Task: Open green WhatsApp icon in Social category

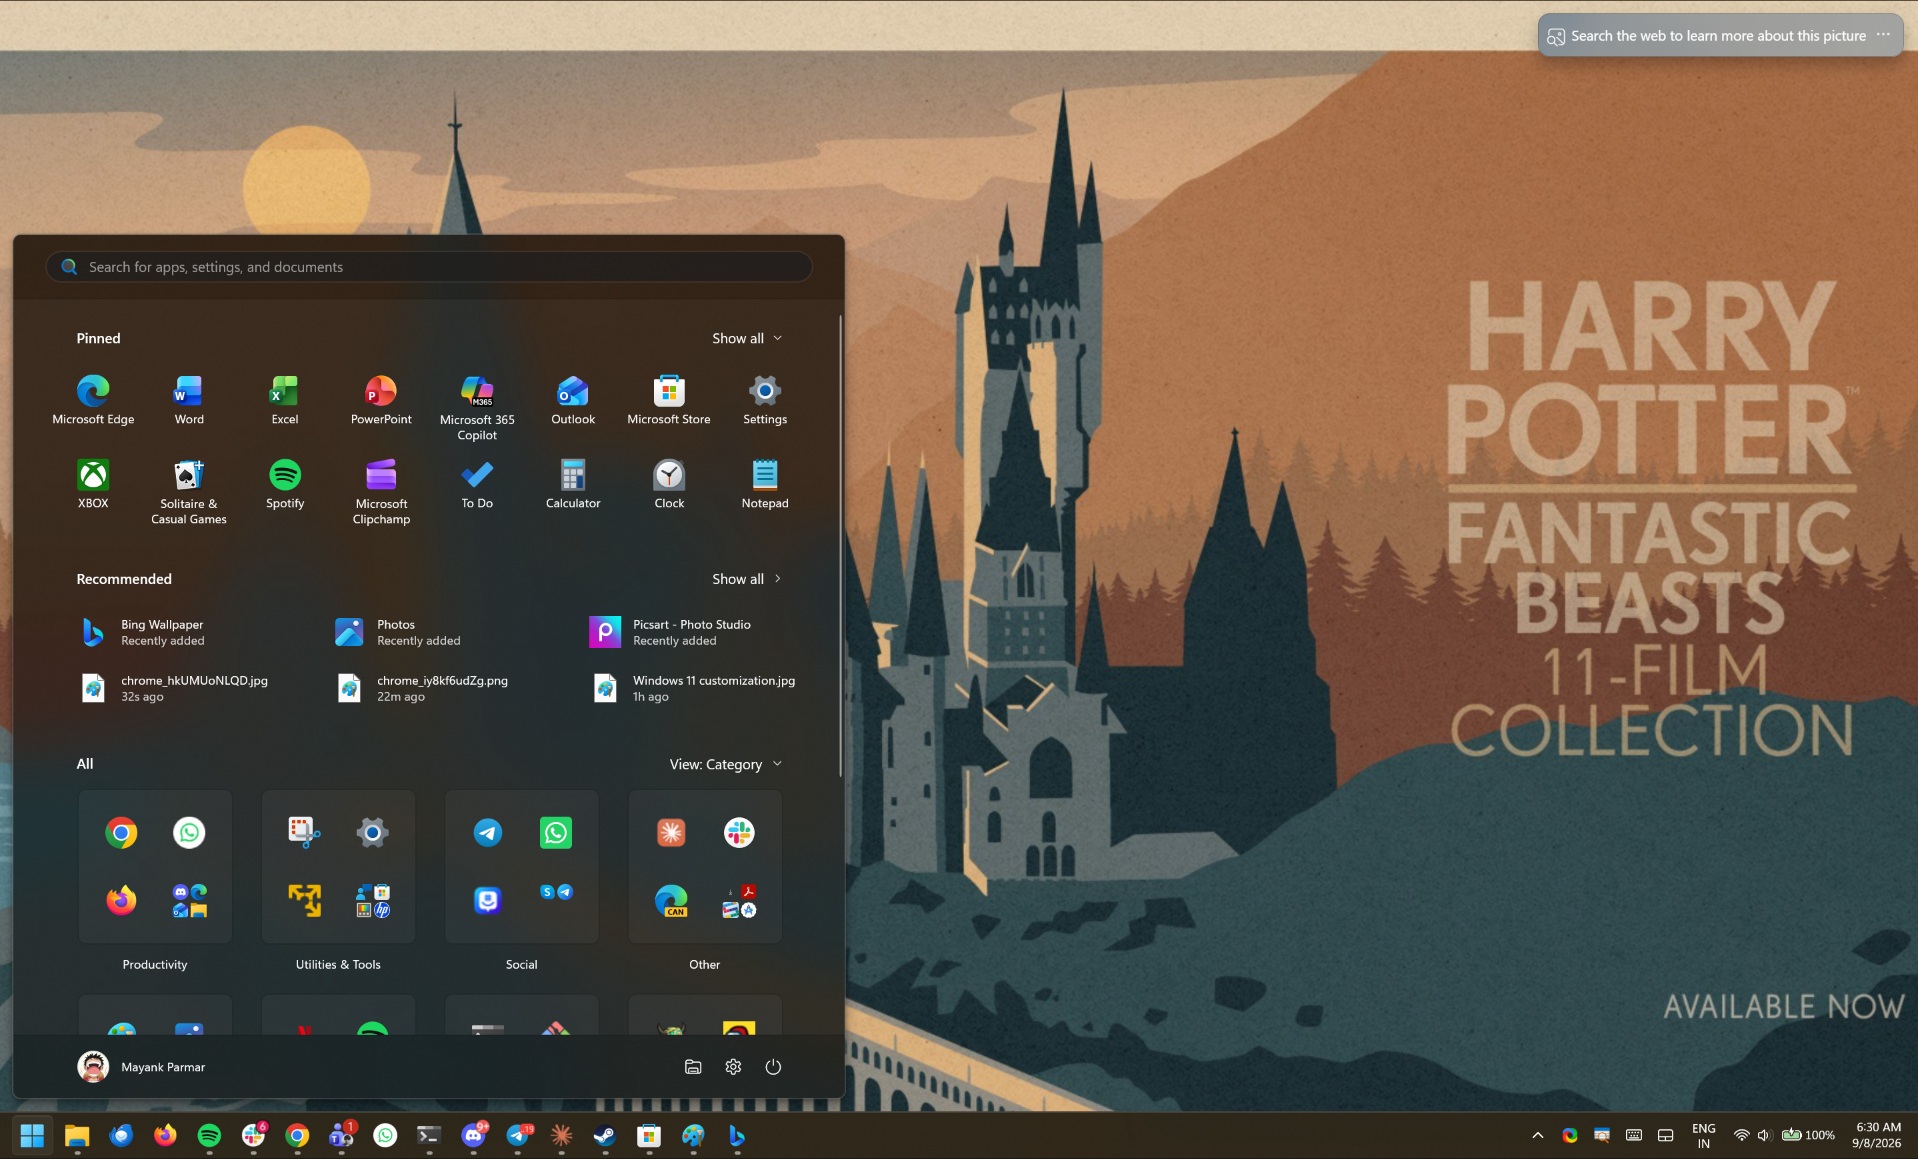Action: pos(556,833)
